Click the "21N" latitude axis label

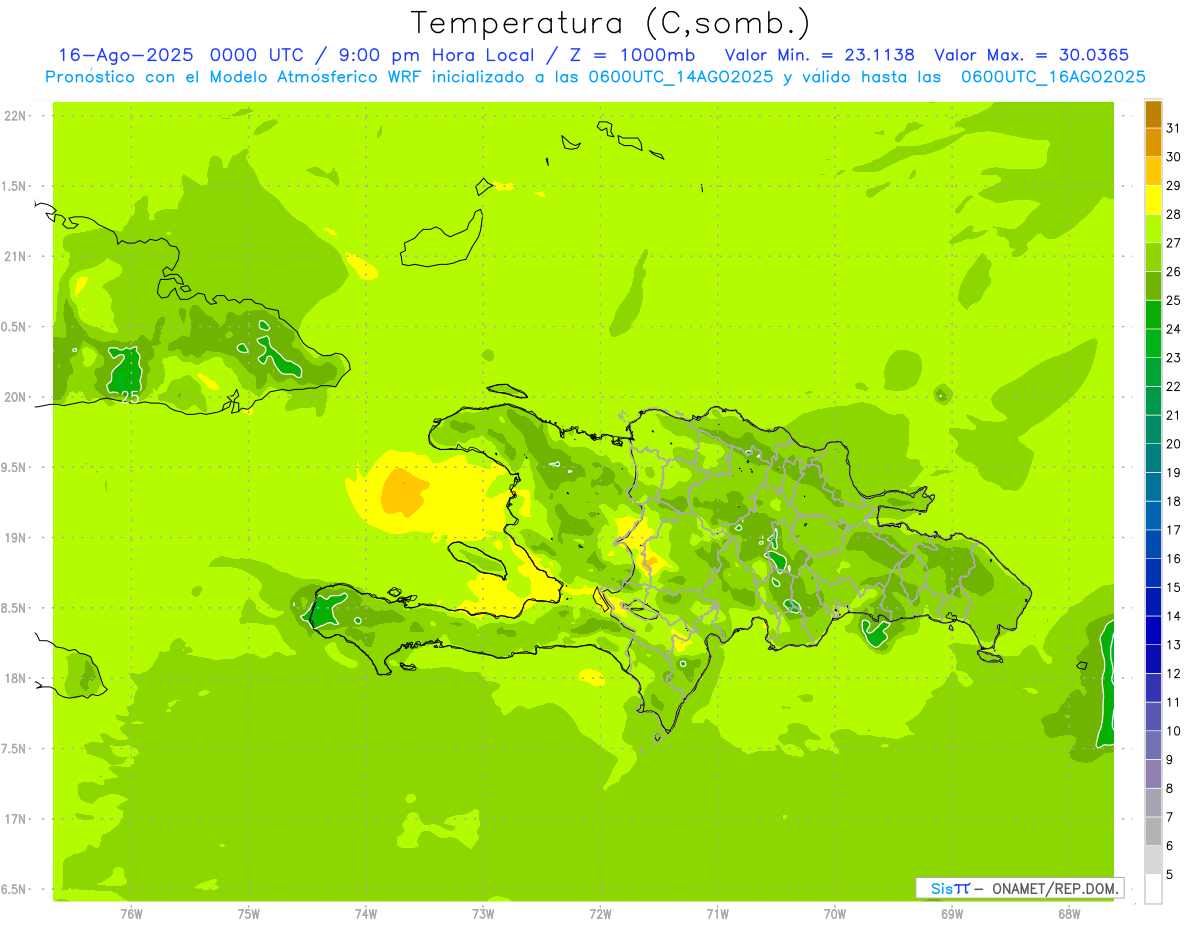(x=15, y=257)
